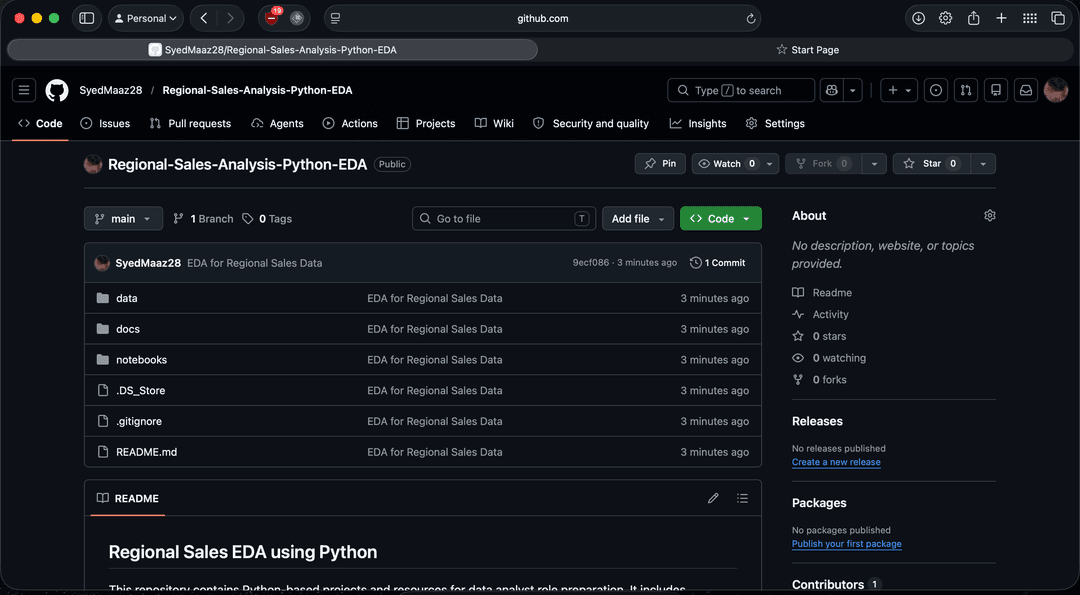Image resolution: width=1080 pixels, height=595 pixels.
Task: Open pull requests icon in header
Action: [966, 90]
